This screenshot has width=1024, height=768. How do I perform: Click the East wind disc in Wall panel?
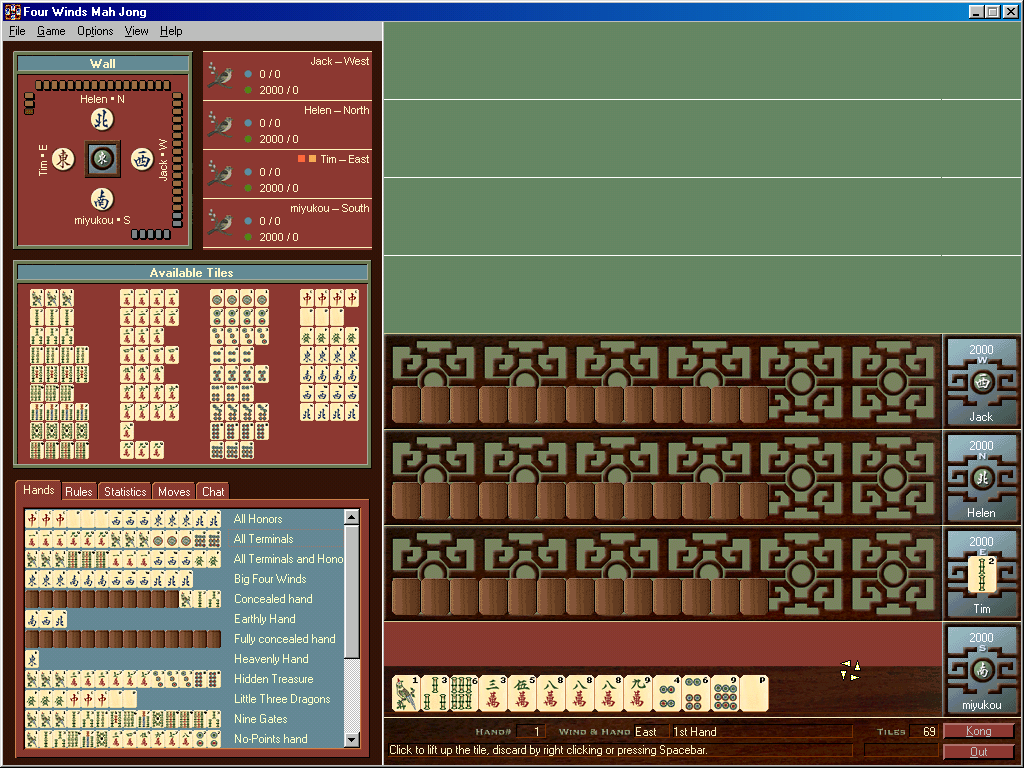click(x=63, y=159)
